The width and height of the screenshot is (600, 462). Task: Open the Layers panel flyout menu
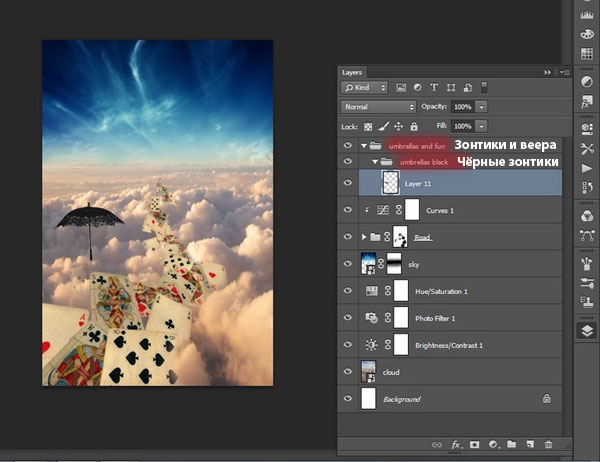565,72
